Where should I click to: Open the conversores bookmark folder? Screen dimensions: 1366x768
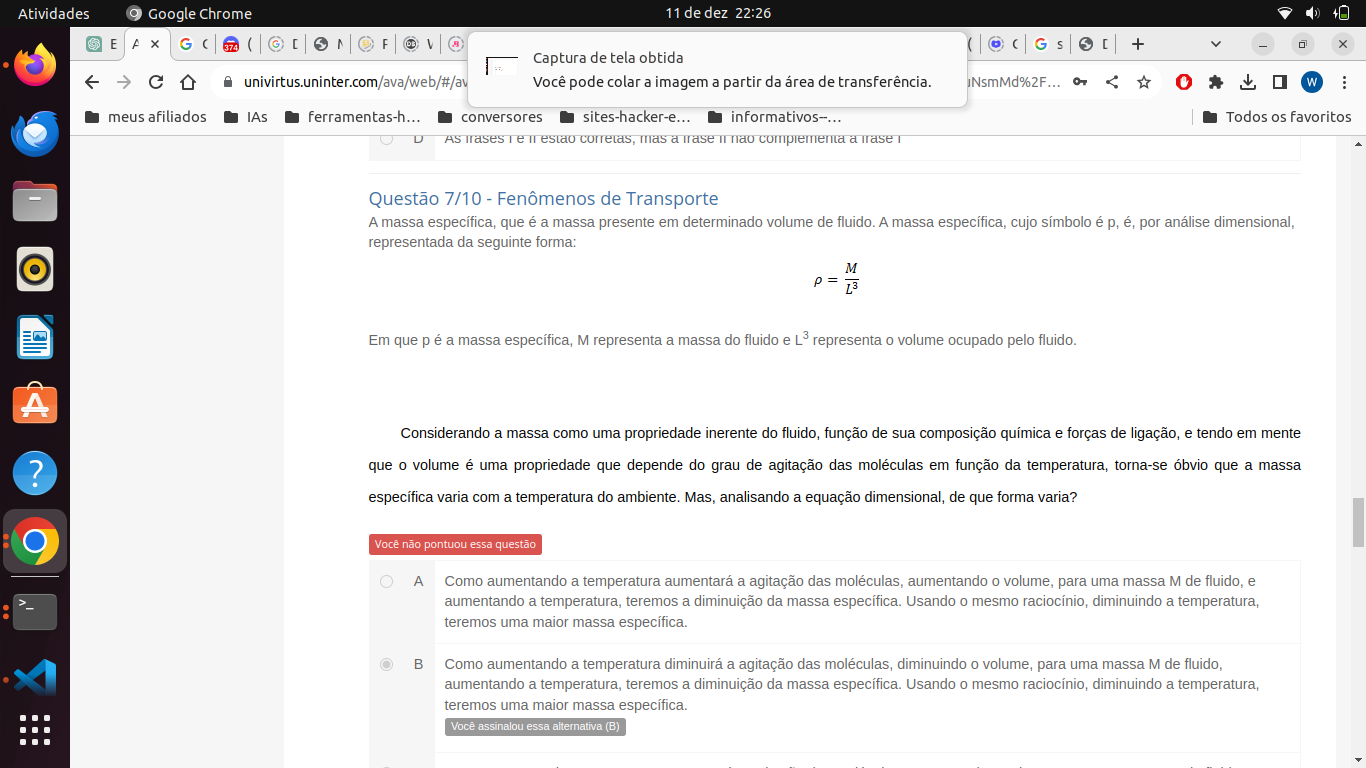(490, 117)
